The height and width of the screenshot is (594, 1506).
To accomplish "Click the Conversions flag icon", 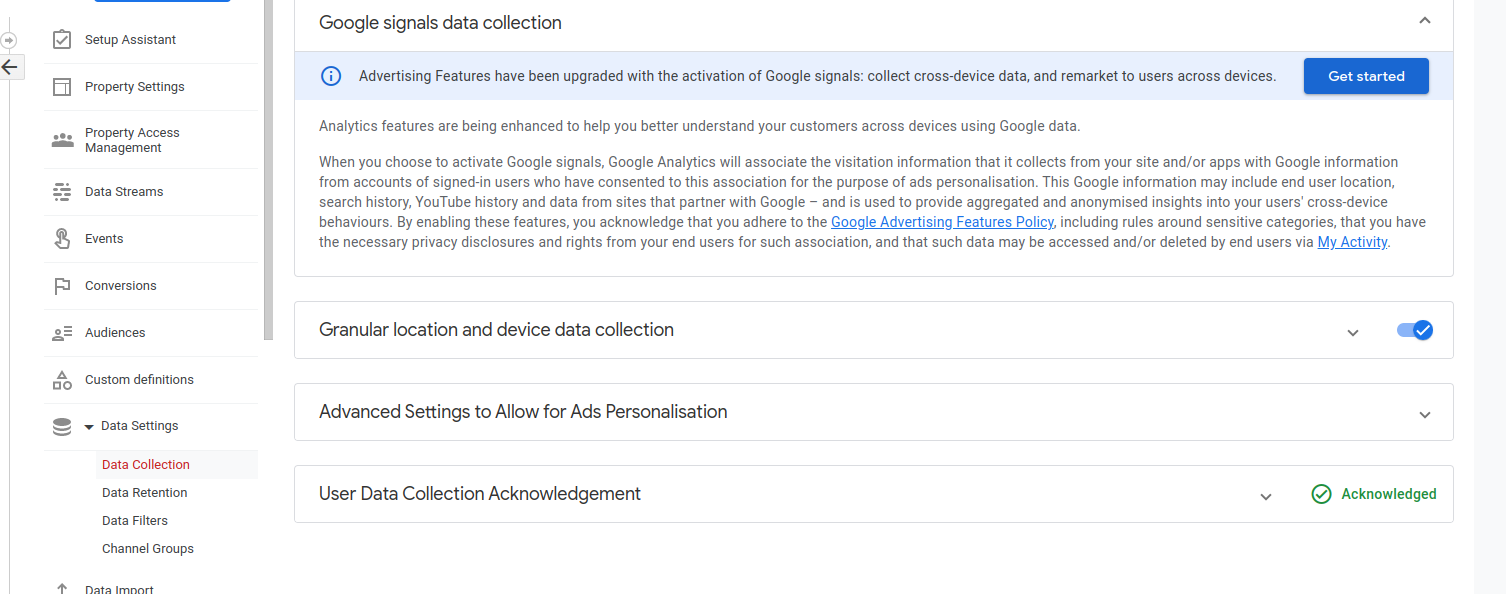I will [62, 286].
